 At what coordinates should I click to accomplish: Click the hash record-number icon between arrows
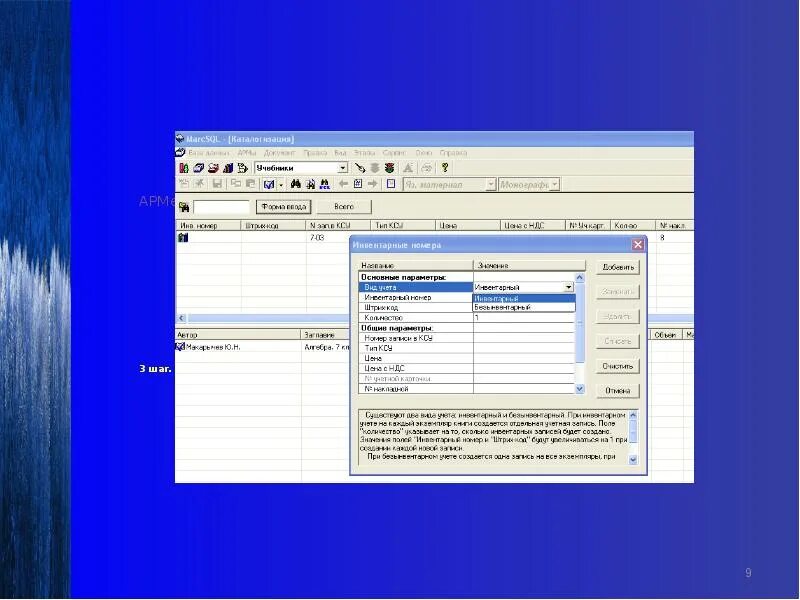[358, 184]
